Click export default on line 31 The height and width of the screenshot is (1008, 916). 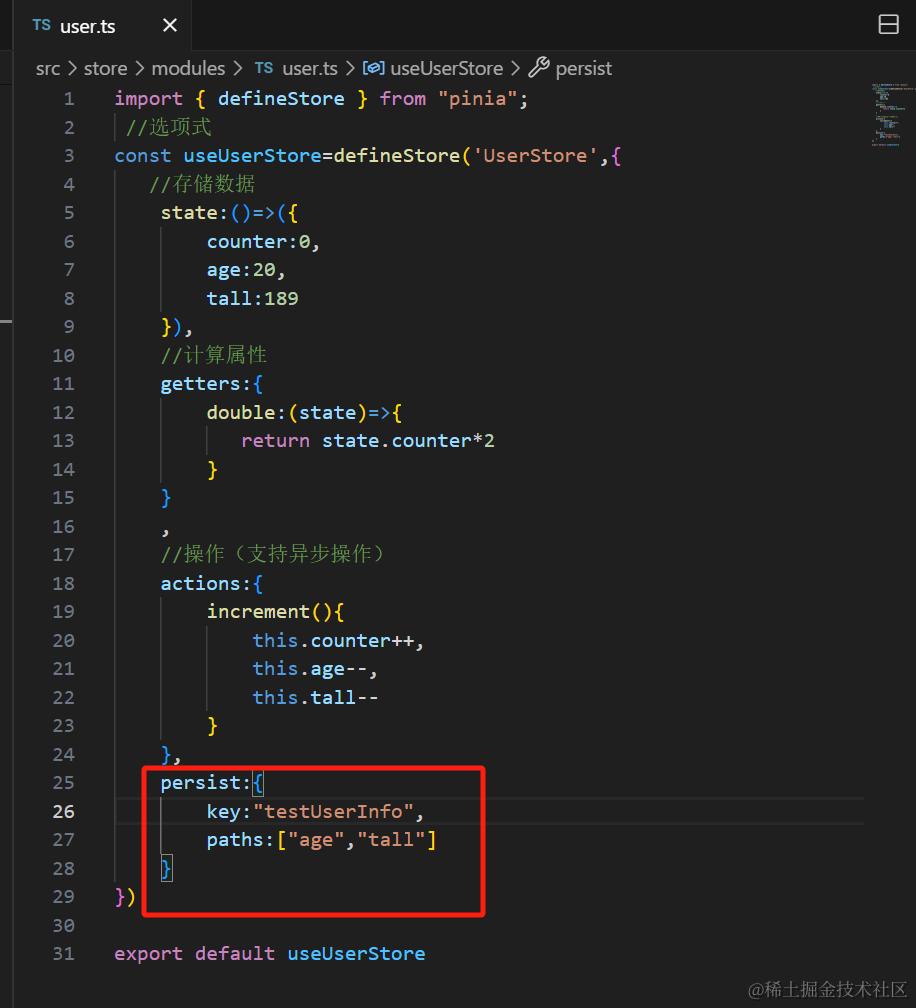[x=195, y=953]
